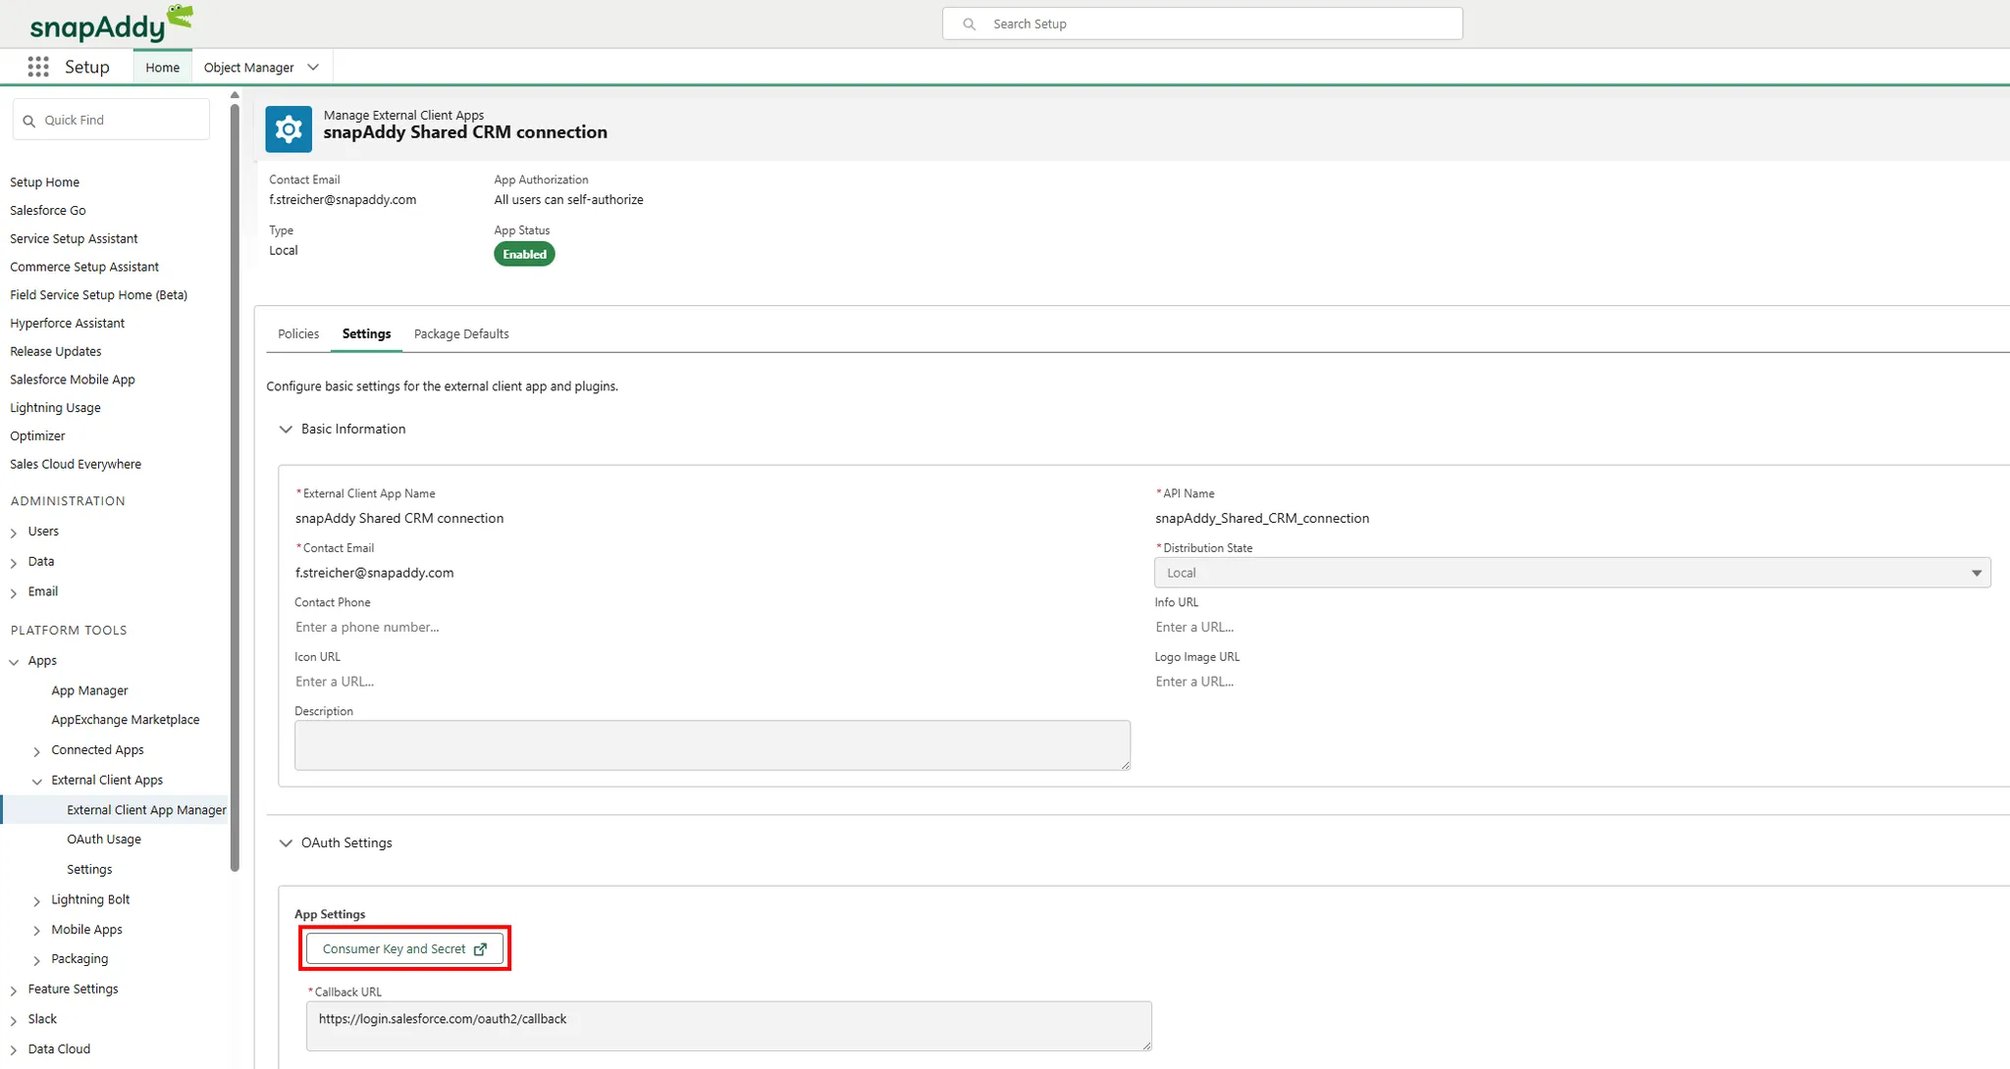Click the magnifier icon in Search Setup
Viewport: 2010px width, 1069px height.
pos(969,24)
